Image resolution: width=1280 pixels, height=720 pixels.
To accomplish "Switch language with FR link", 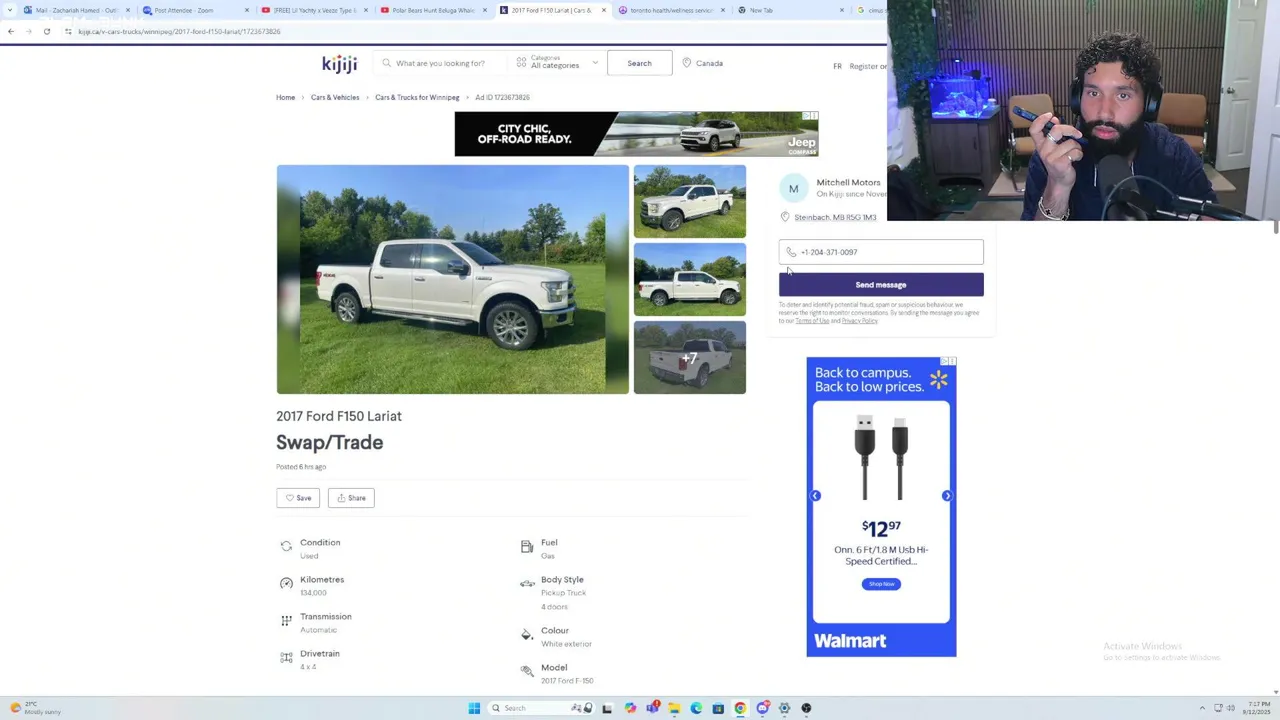I will (837, 67).
